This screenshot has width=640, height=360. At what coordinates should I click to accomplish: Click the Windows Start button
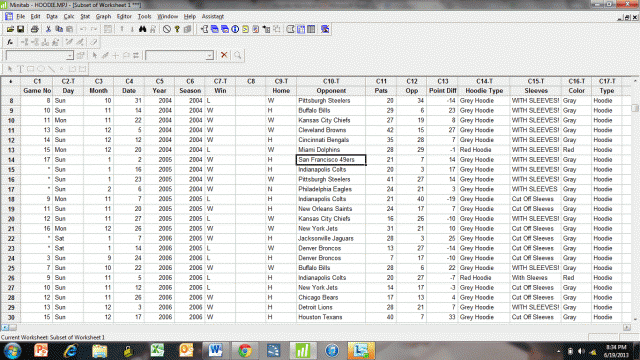[x=12, y=351]
